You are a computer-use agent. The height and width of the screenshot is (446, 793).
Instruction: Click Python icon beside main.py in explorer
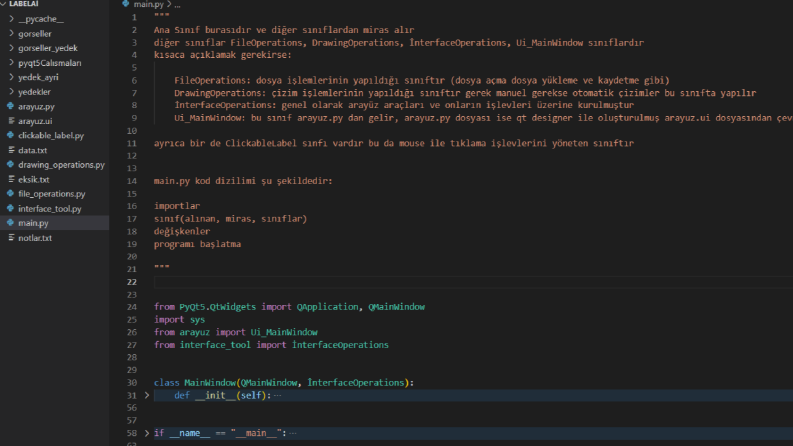[x=11, y=222]
